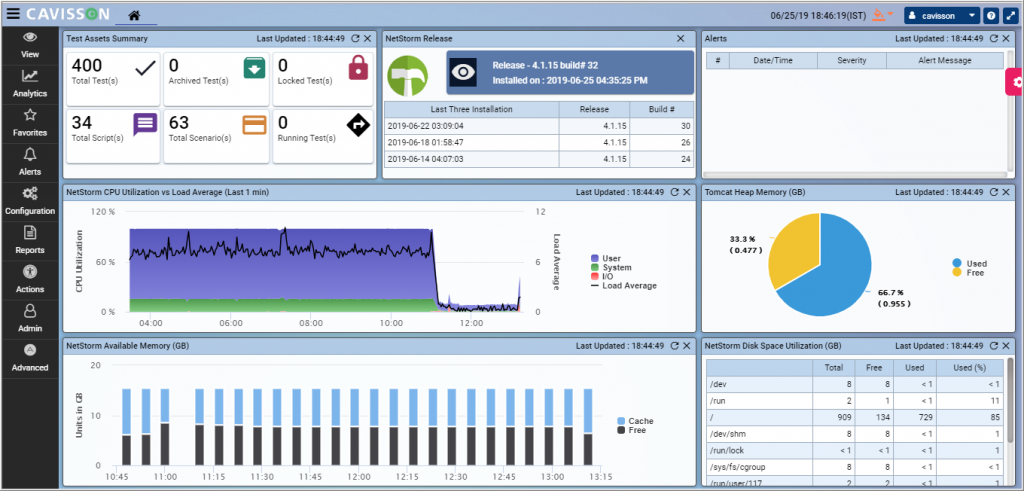
Task: Sort alerts by Severity column
Action: (x=852, y=61)
